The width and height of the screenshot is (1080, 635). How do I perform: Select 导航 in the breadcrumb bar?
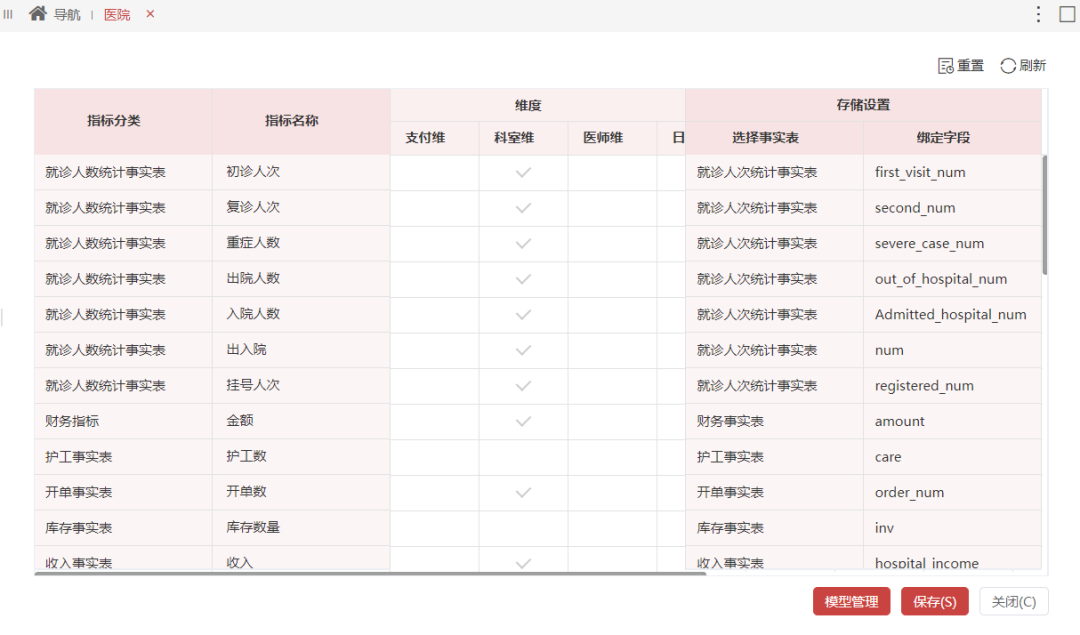pyautogui.click(x=66, y=15)
